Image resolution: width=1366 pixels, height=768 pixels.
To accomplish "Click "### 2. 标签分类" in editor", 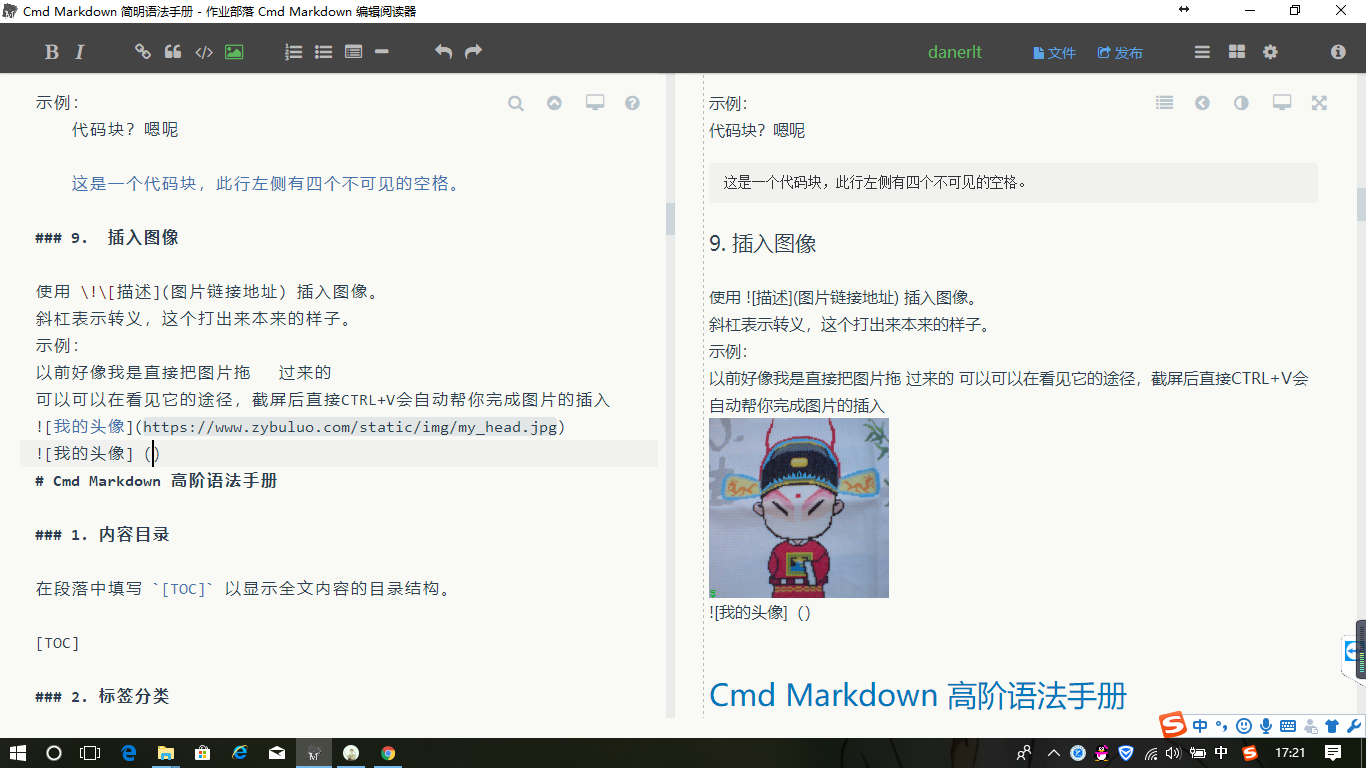I will [103, 697].
